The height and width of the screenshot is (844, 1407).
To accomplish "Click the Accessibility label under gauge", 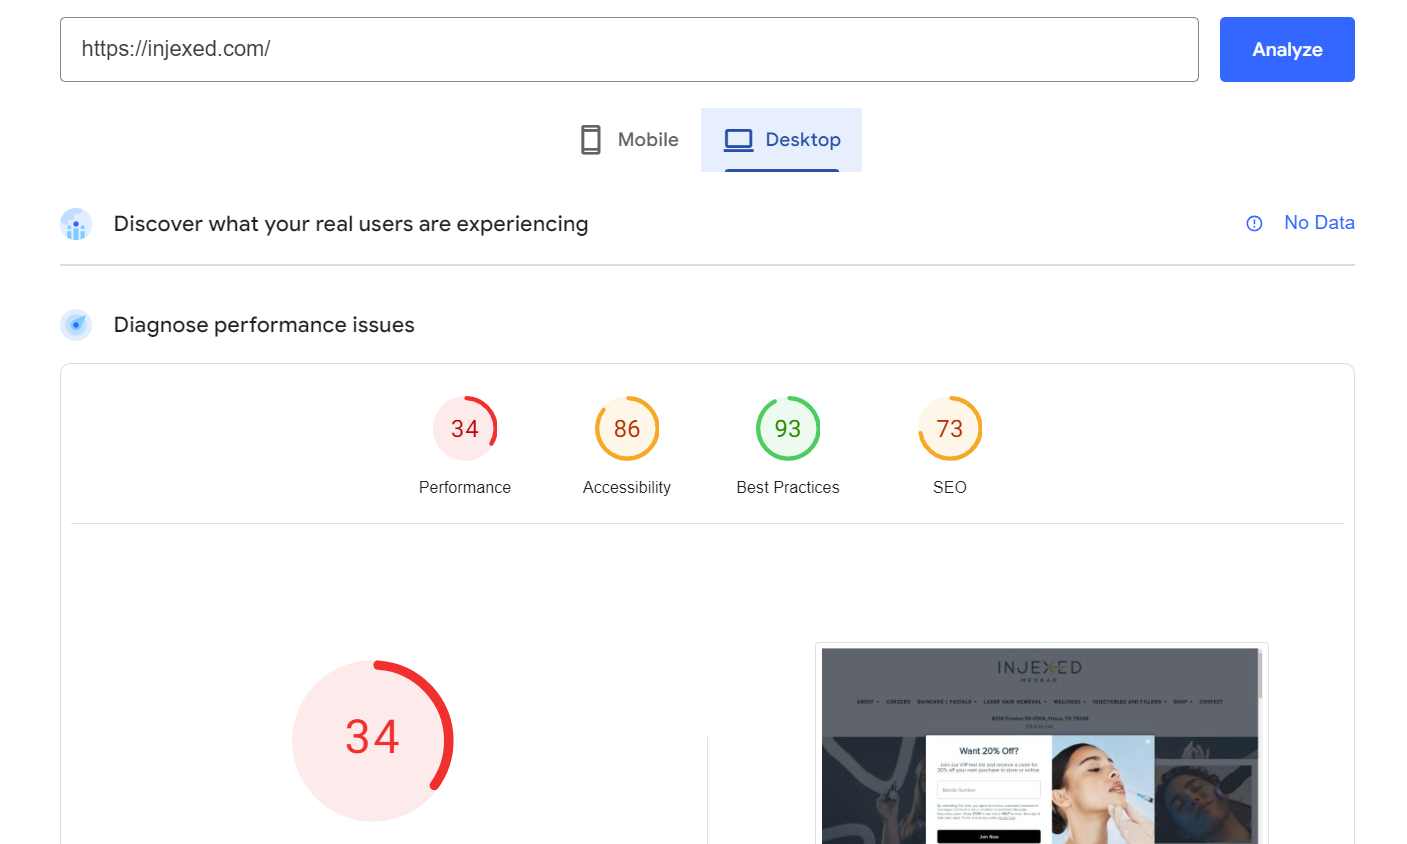I will click(x=627, y=487).
